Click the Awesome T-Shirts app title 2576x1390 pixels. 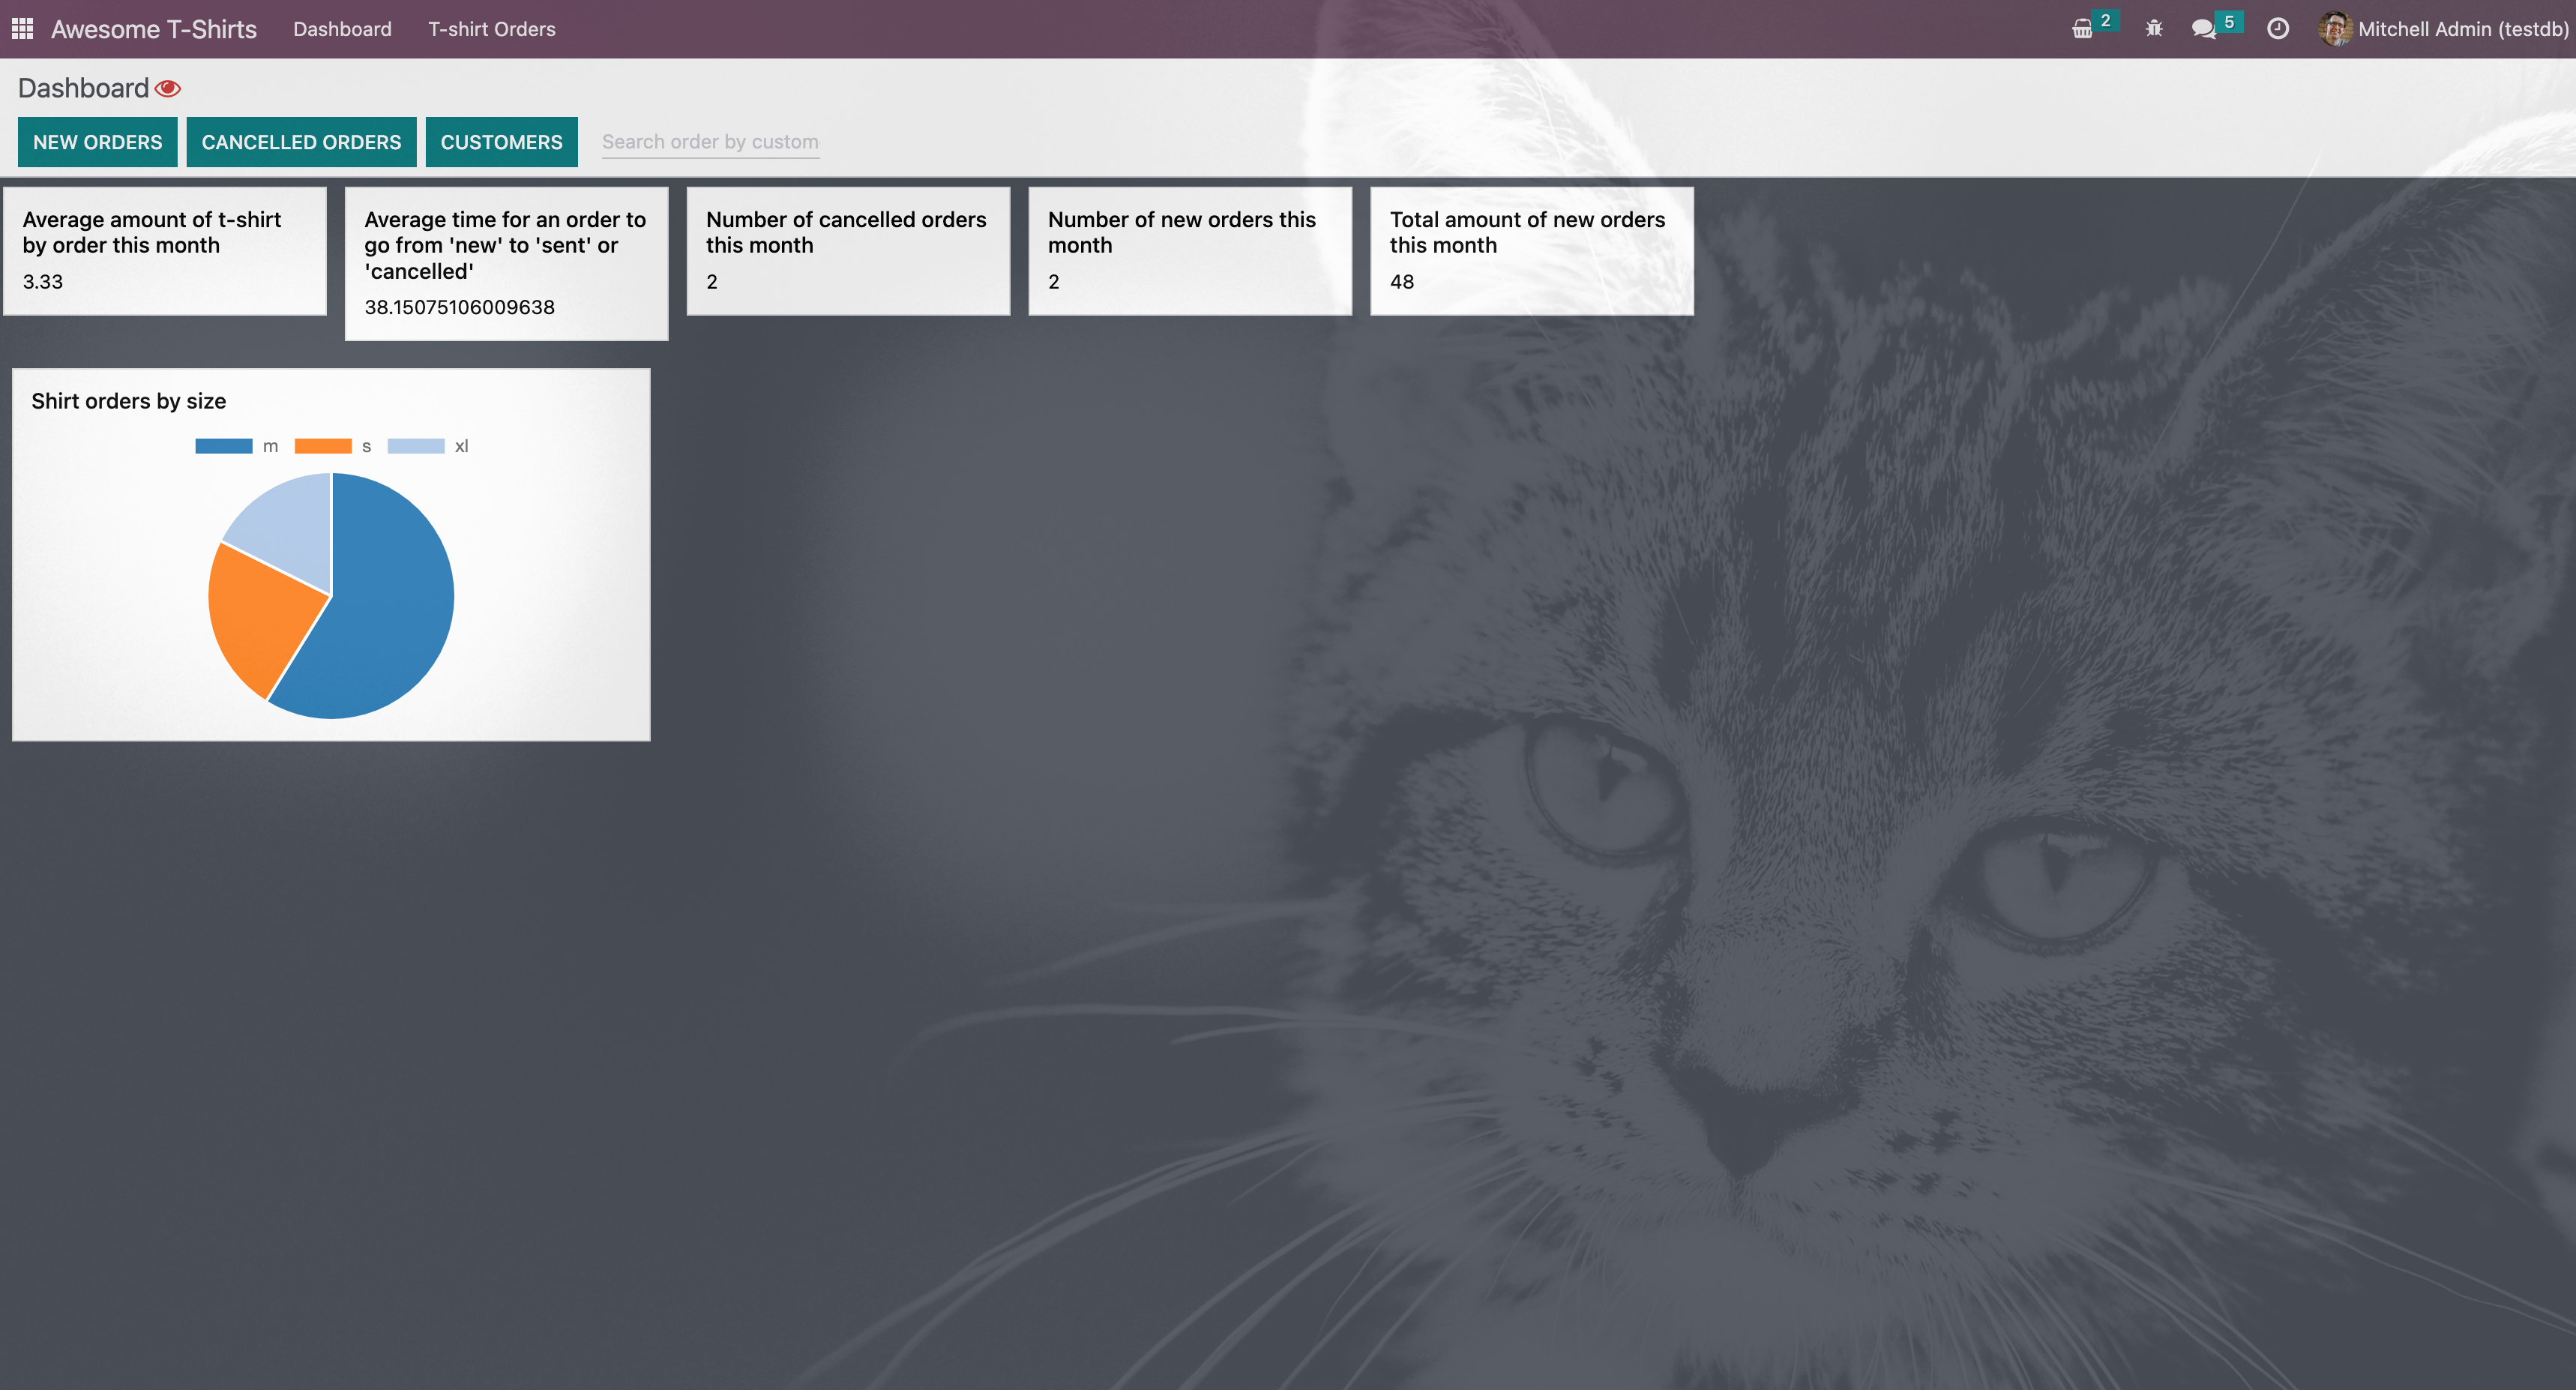point(154,29)
